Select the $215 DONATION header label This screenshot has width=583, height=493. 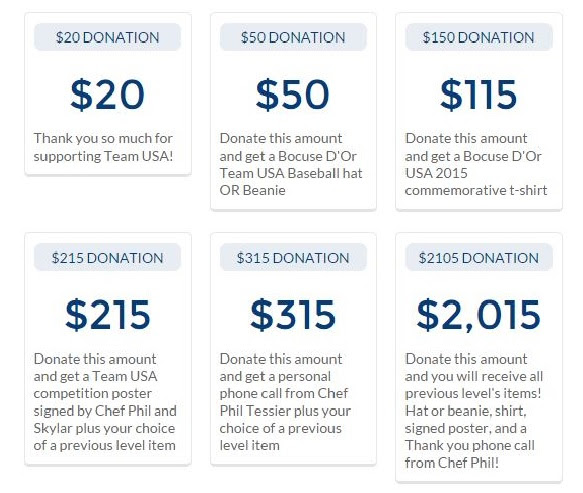[107, 257]
